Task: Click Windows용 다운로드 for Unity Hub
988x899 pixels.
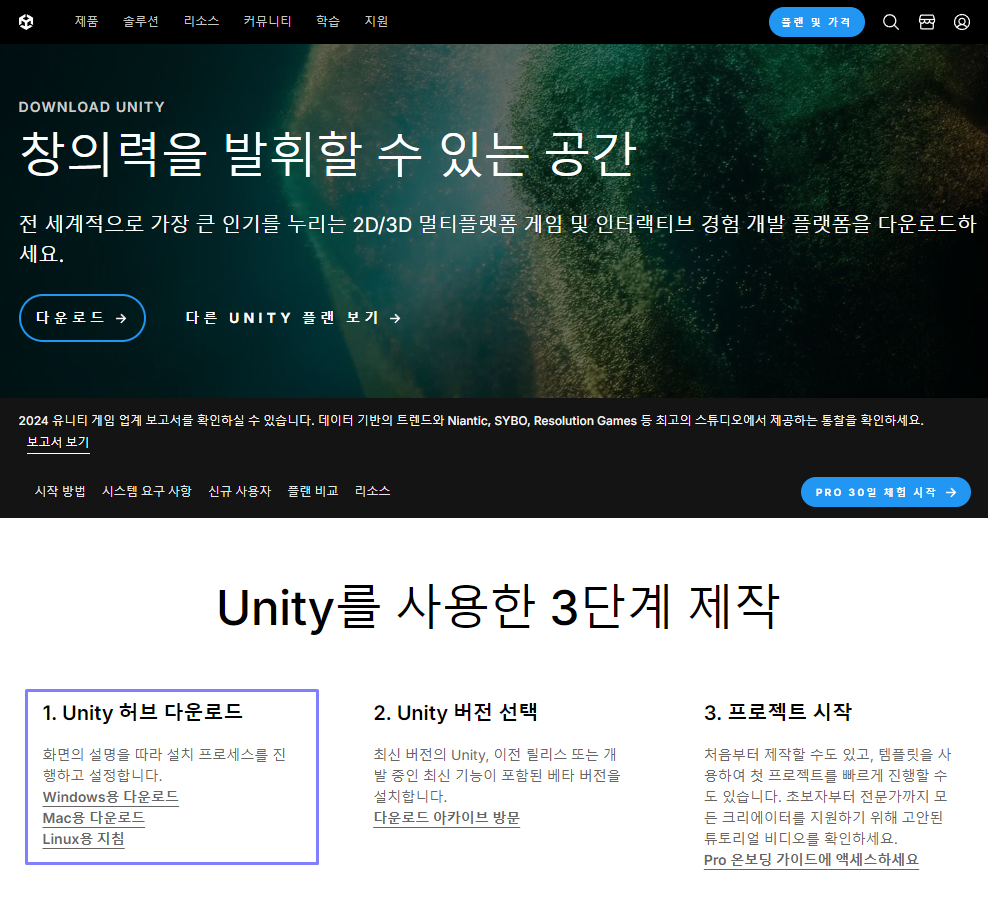Action: [x=110, y=796]
